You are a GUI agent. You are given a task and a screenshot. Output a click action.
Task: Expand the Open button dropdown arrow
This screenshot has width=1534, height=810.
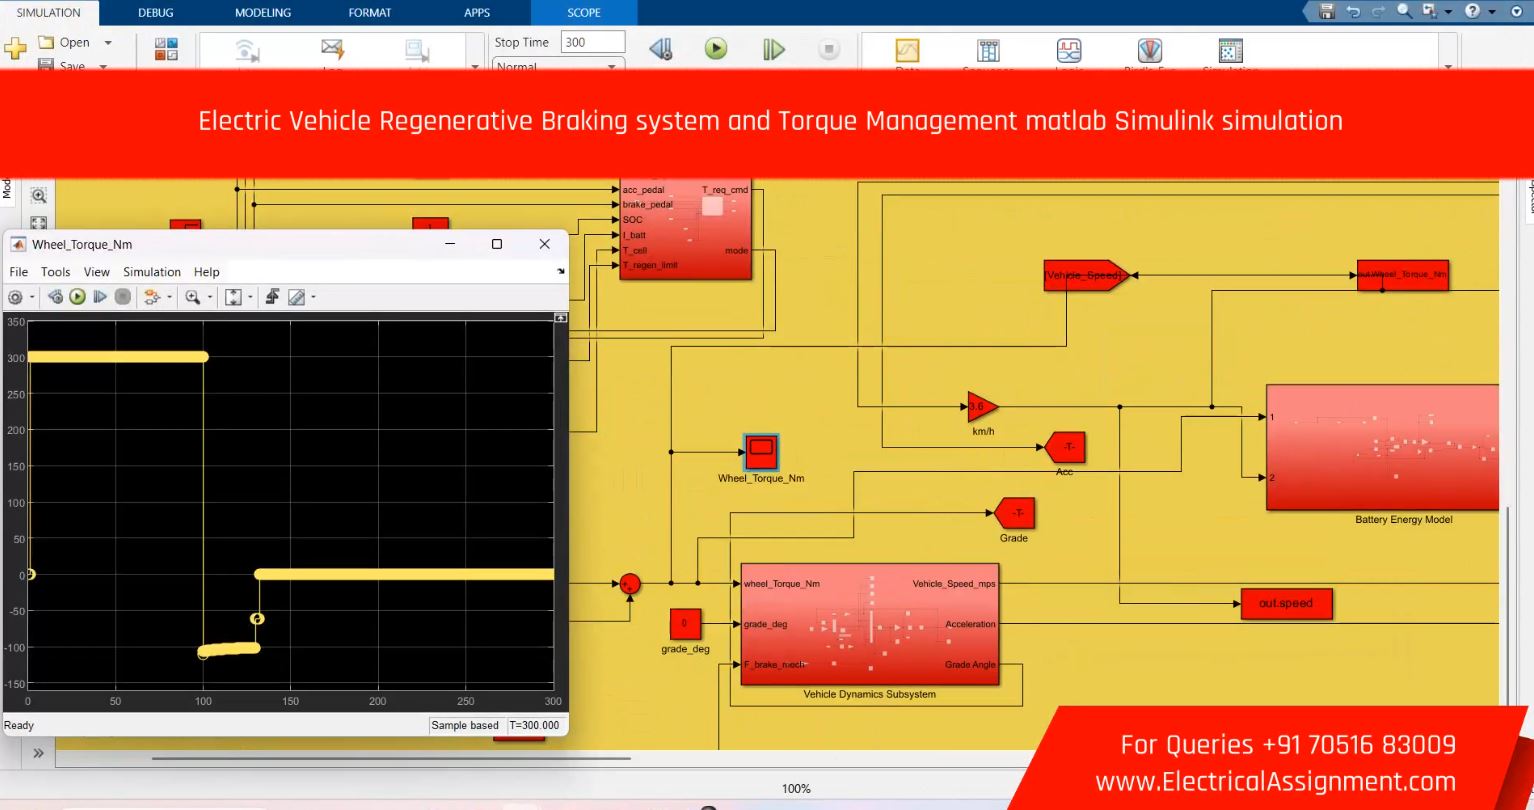[x=108, y=43]
